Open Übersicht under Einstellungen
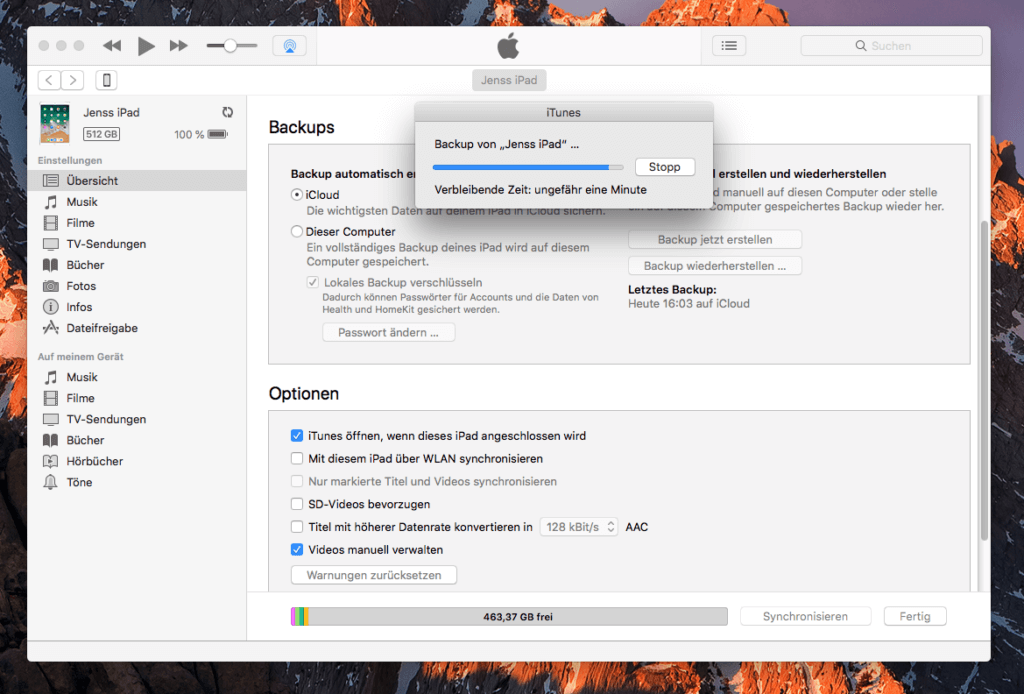The image size is (1024, 694). (x=137, y=181)
